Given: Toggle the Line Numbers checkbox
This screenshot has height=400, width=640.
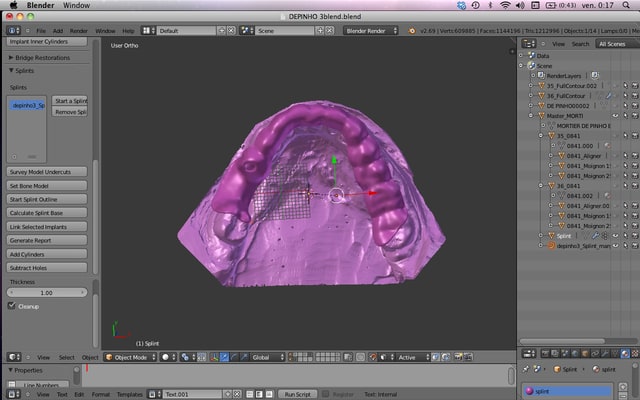Looking at the screenshot, I should 12,384.
